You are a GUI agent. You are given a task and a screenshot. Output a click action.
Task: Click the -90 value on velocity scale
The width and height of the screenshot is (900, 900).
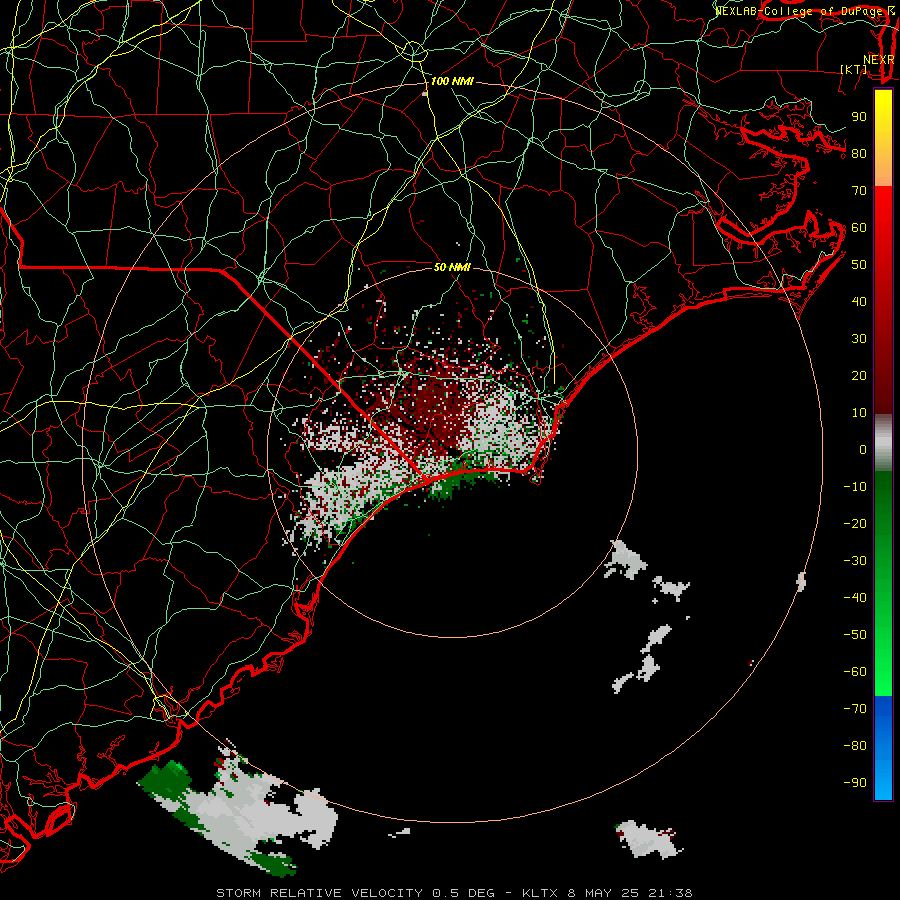pyautogui.click(x=855, y=783)
